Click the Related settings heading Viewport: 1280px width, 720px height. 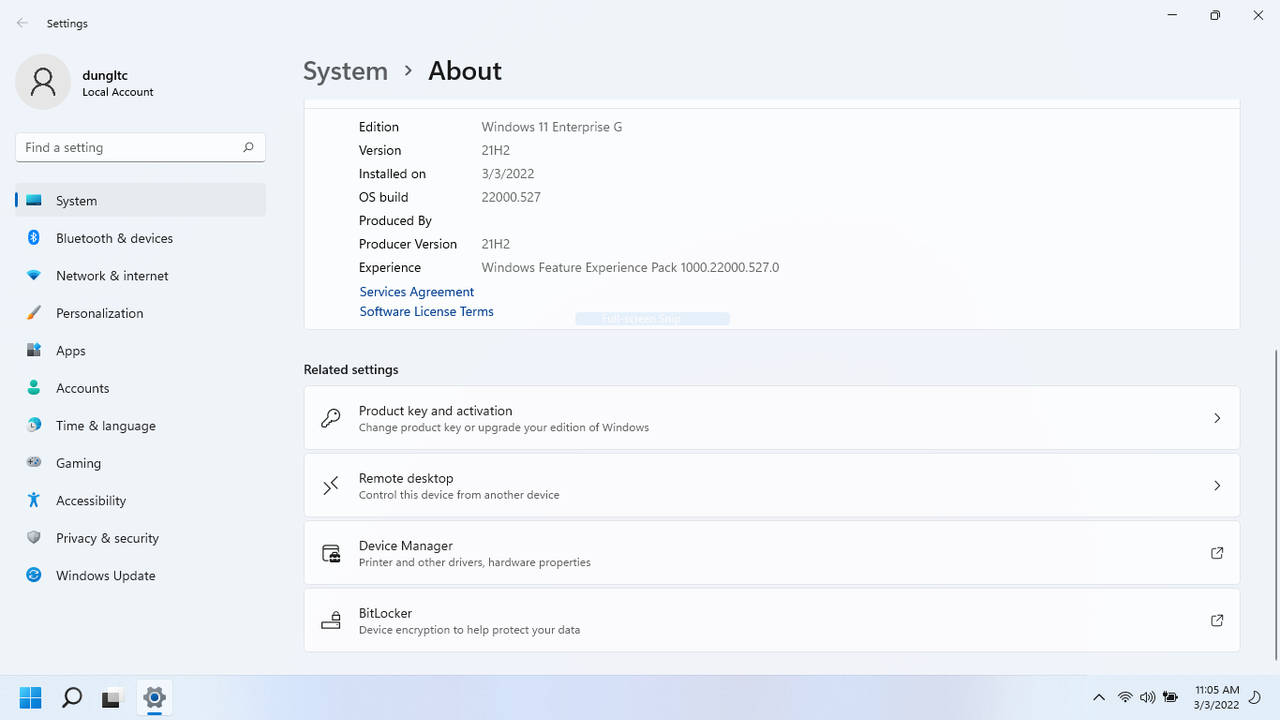coord(351,370)
